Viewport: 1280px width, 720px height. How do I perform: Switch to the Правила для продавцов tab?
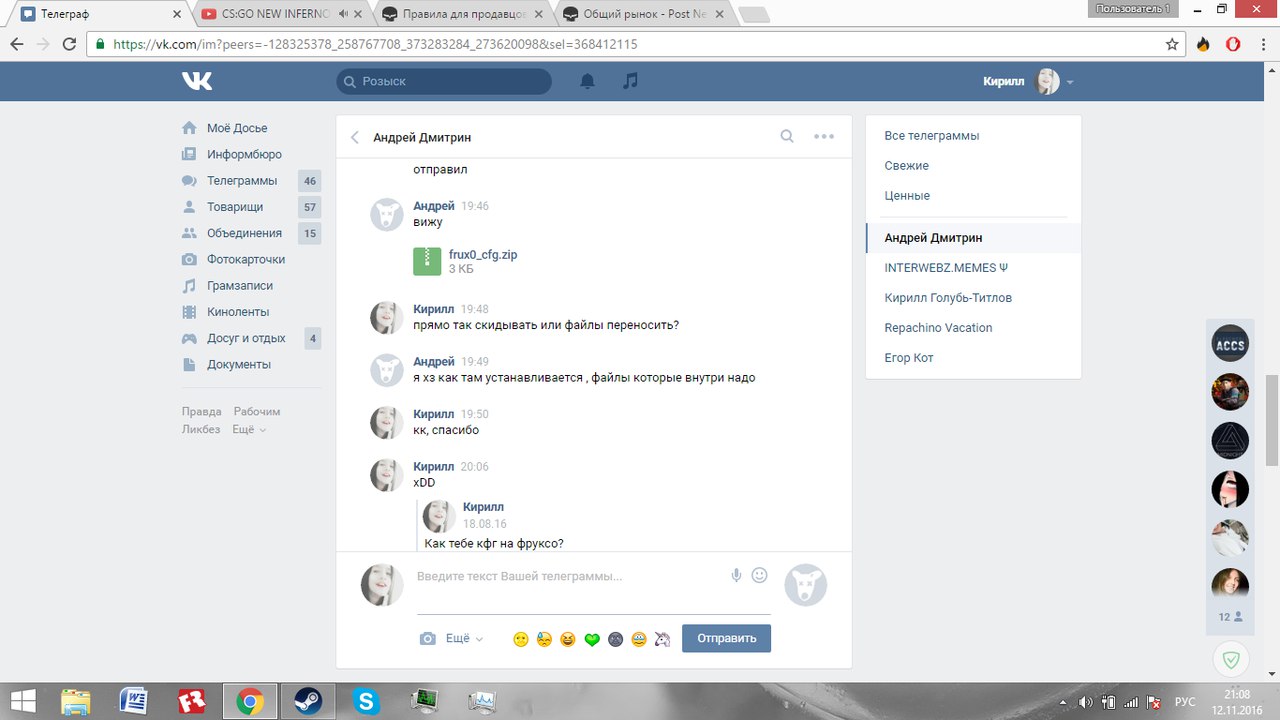[462, 14]
